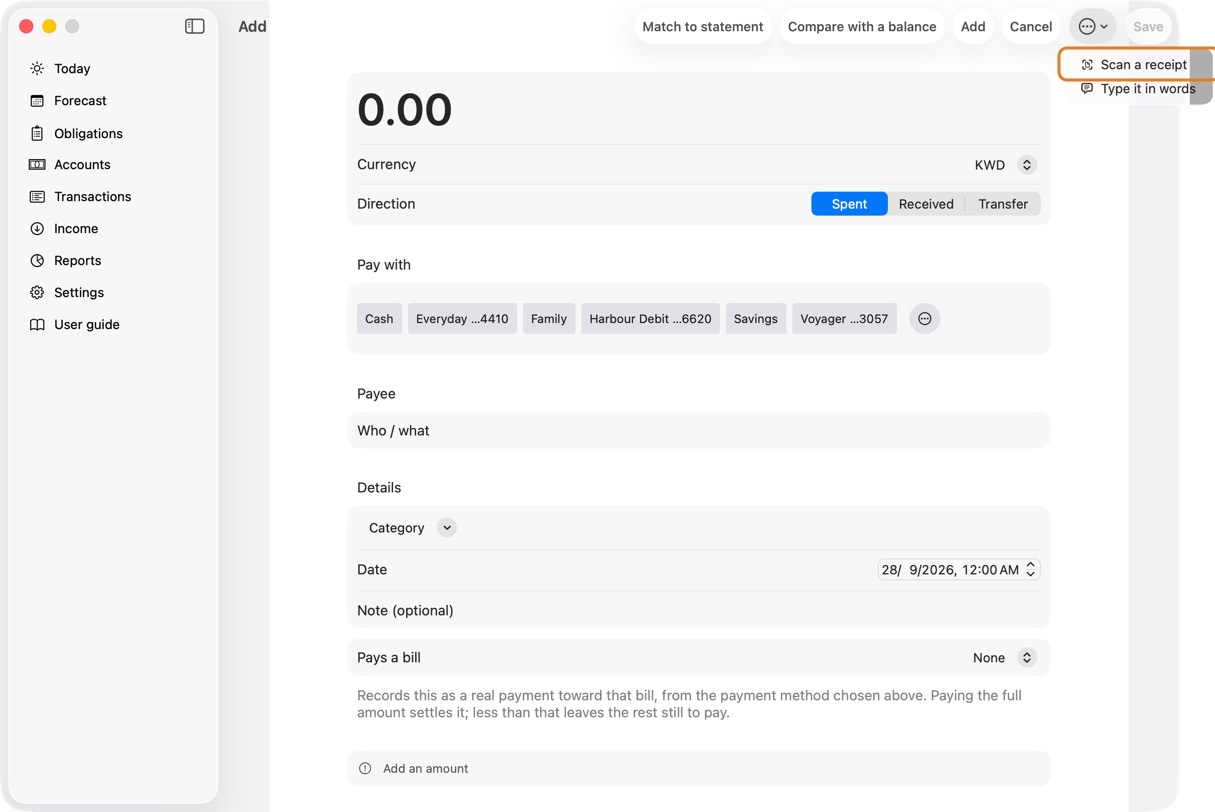Cancel the new transaction
This screenshot has height=812, width=1215.
(1031, 27)
